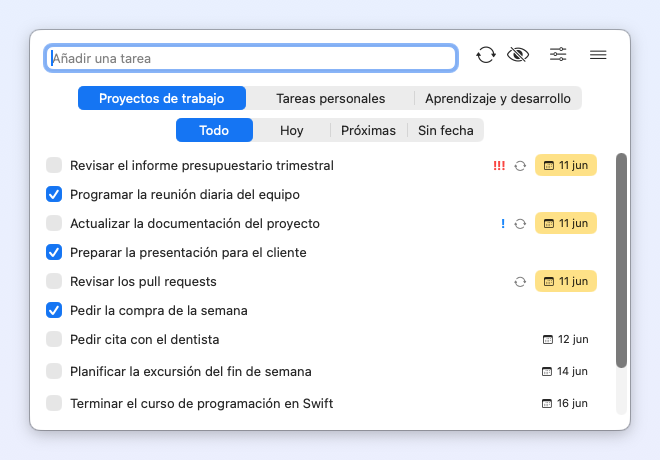Open '11 jun' date badge for 'Revisar el informe'

click(566, 165)
